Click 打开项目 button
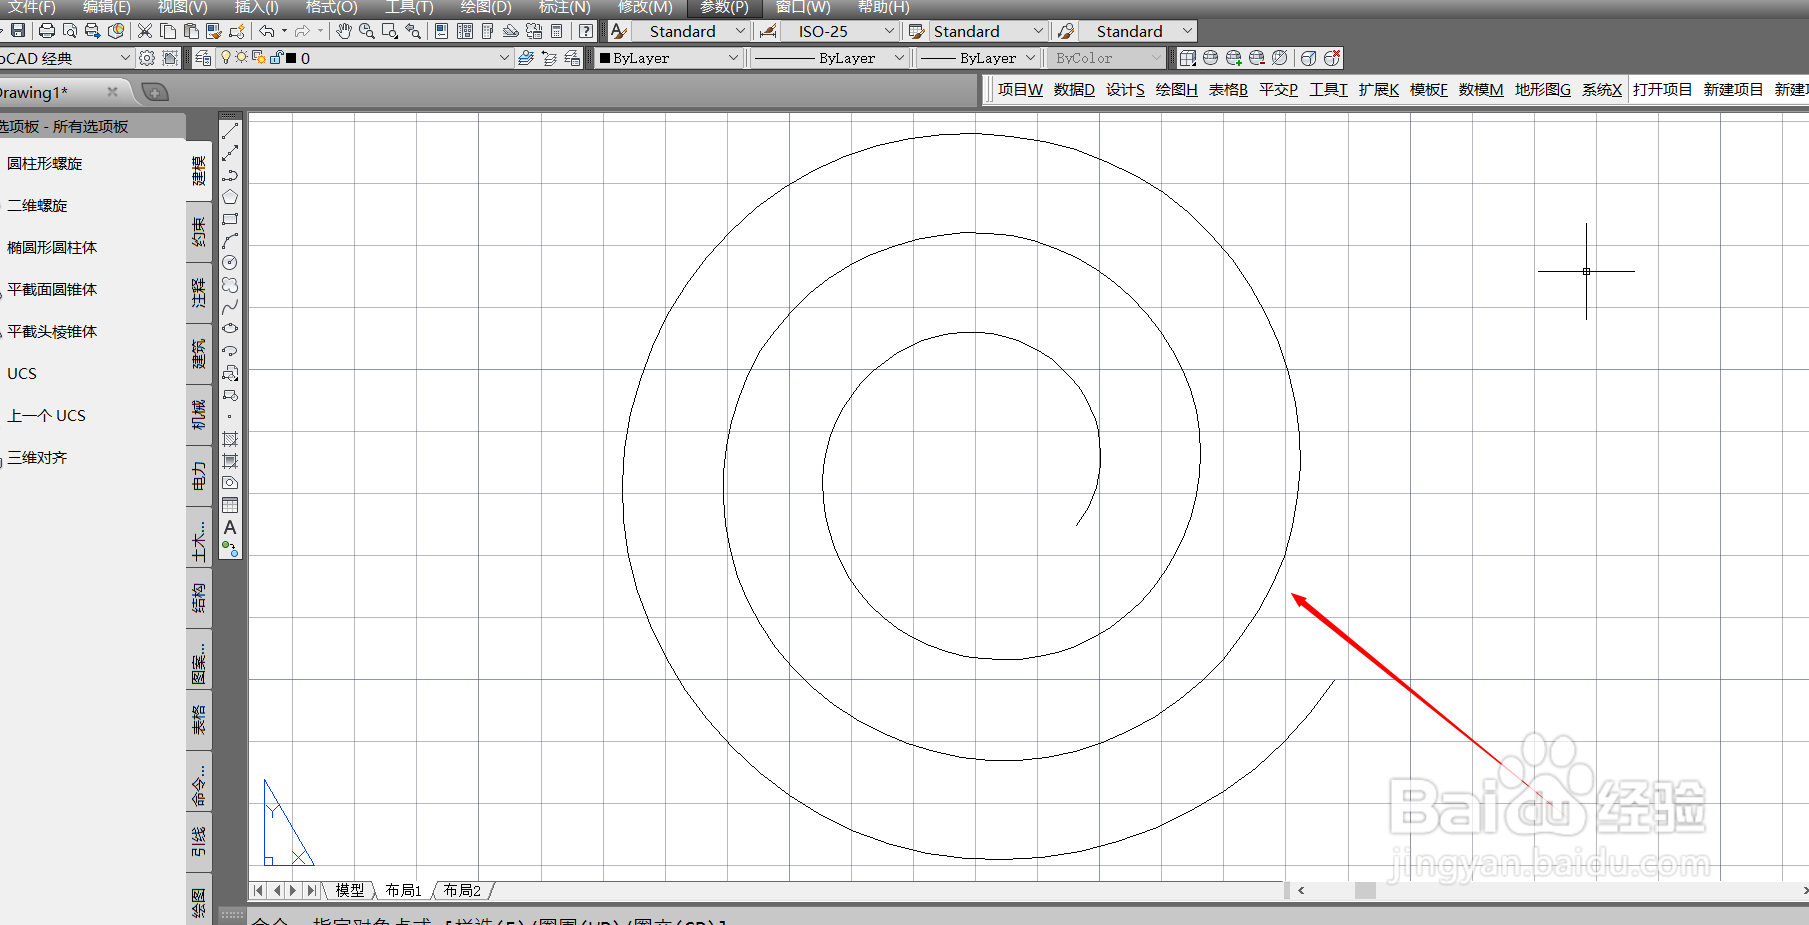Image resolution: width=1809 pixels, height=925 pixels. tap(1662, 89)
